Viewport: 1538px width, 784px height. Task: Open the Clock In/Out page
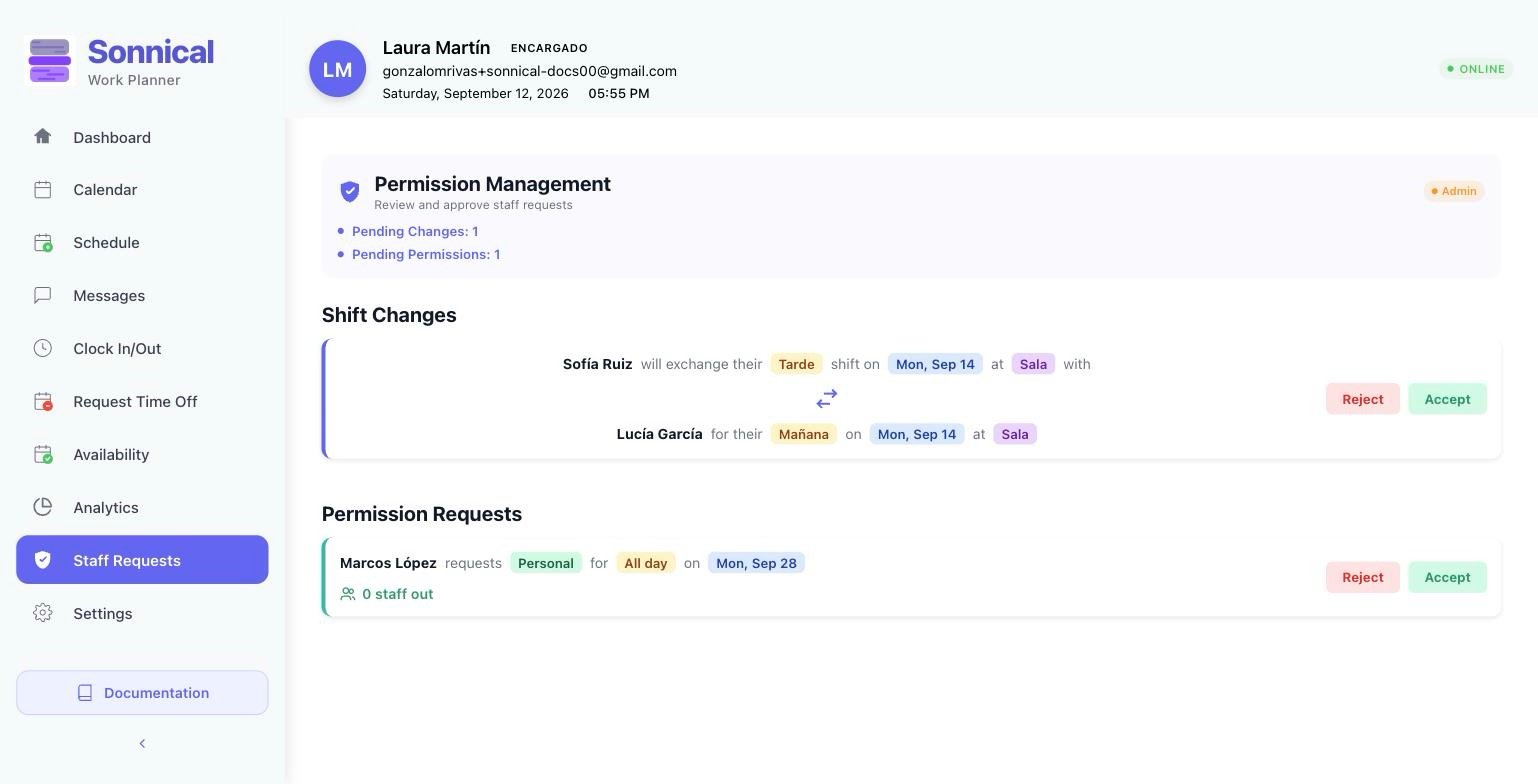click(142, 349)
